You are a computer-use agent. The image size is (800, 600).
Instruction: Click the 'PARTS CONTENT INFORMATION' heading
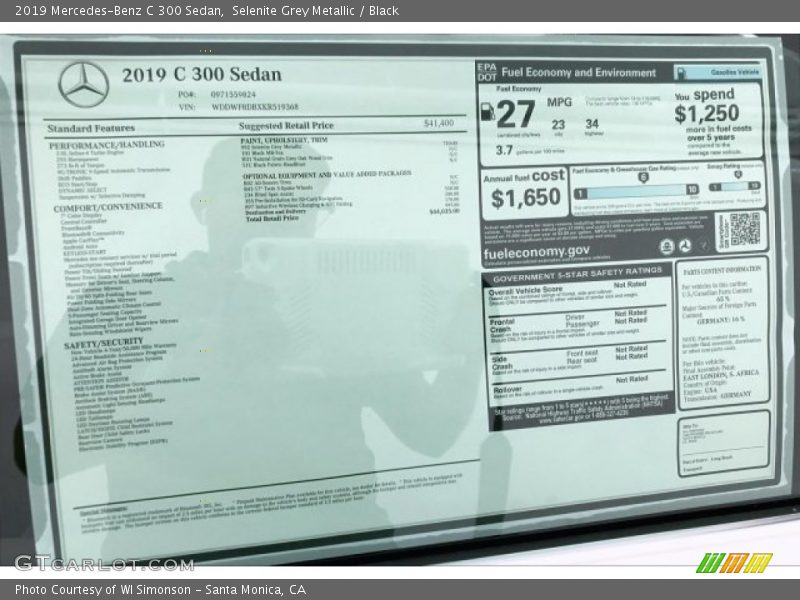click(x=722, y=270)
